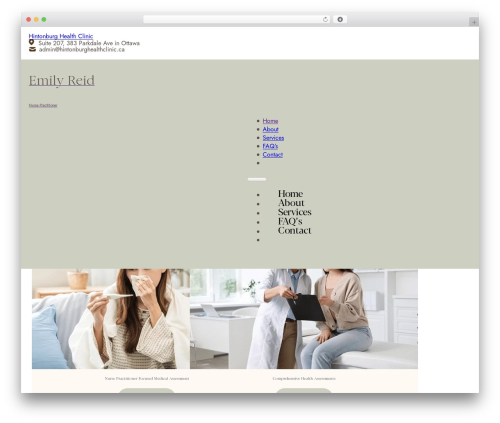500x423 pixels.
Task: Click the map pin location icon
Action: tap(31, 42)
